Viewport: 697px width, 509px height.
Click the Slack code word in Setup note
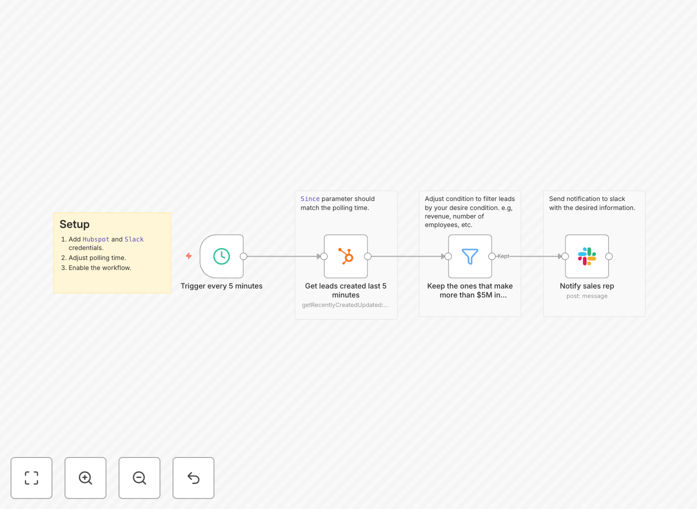pos(134,239)
